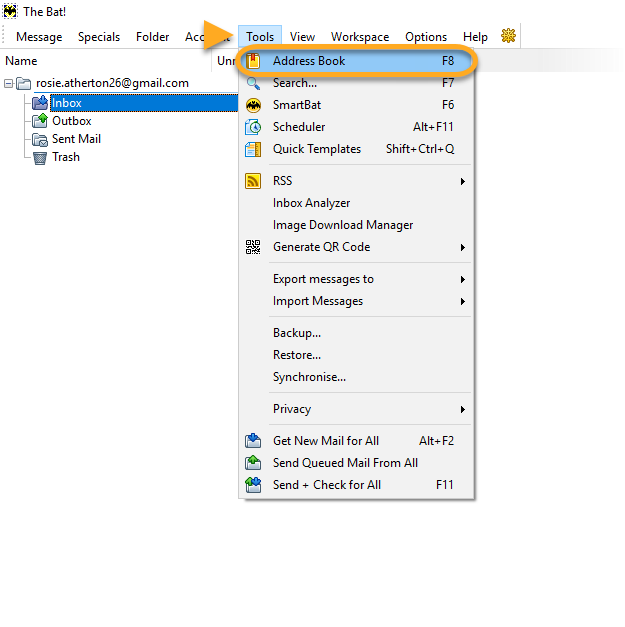625x627 pixels.
Task: Open Scheduler menu entry
Action: coord(356,127)
